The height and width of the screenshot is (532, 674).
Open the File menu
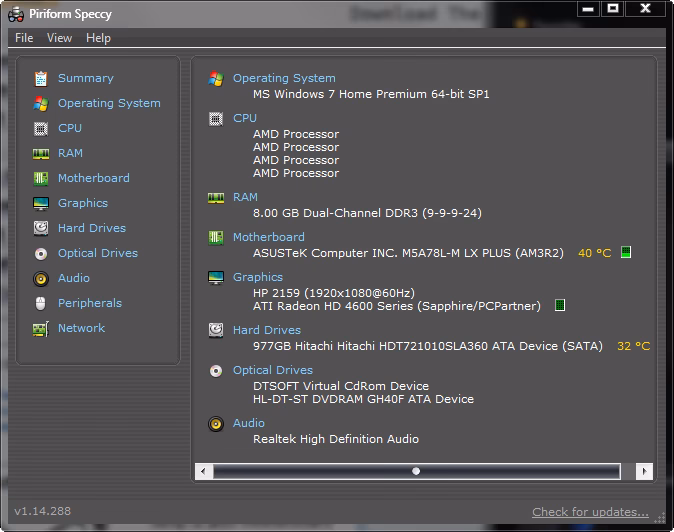click(x=24, y=38)
